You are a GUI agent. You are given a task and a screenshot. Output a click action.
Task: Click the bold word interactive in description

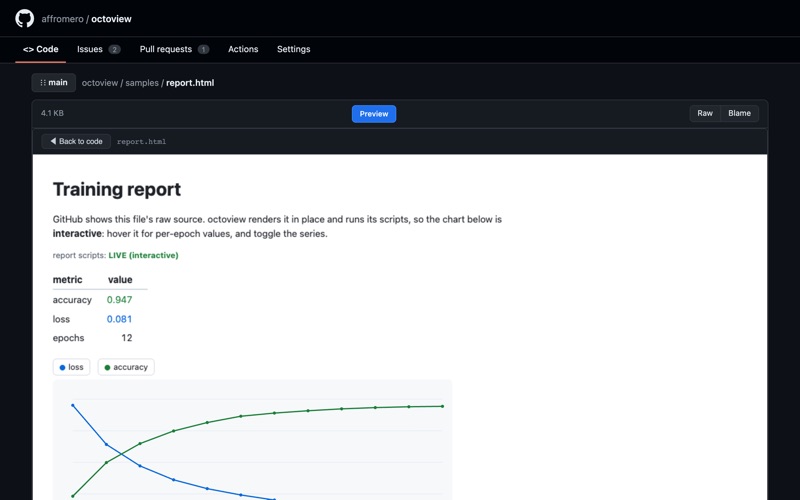(77, 234)
